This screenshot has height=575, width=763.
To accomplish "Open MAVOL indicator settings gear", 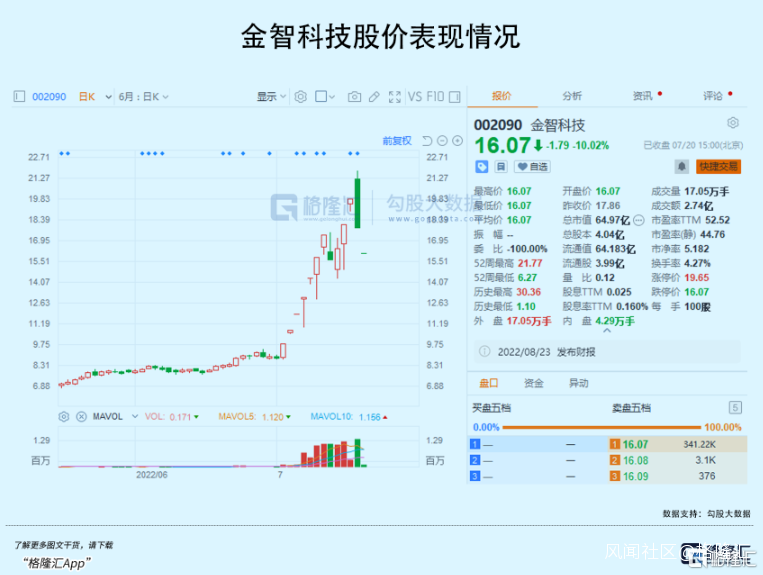I will (x=64, y=417).
